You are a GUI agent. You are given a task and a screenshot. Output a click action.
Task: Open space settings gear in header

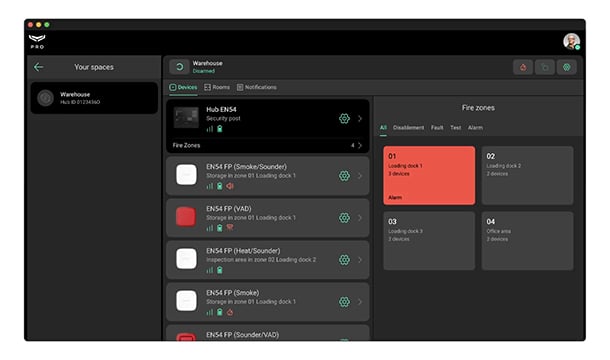566,67
